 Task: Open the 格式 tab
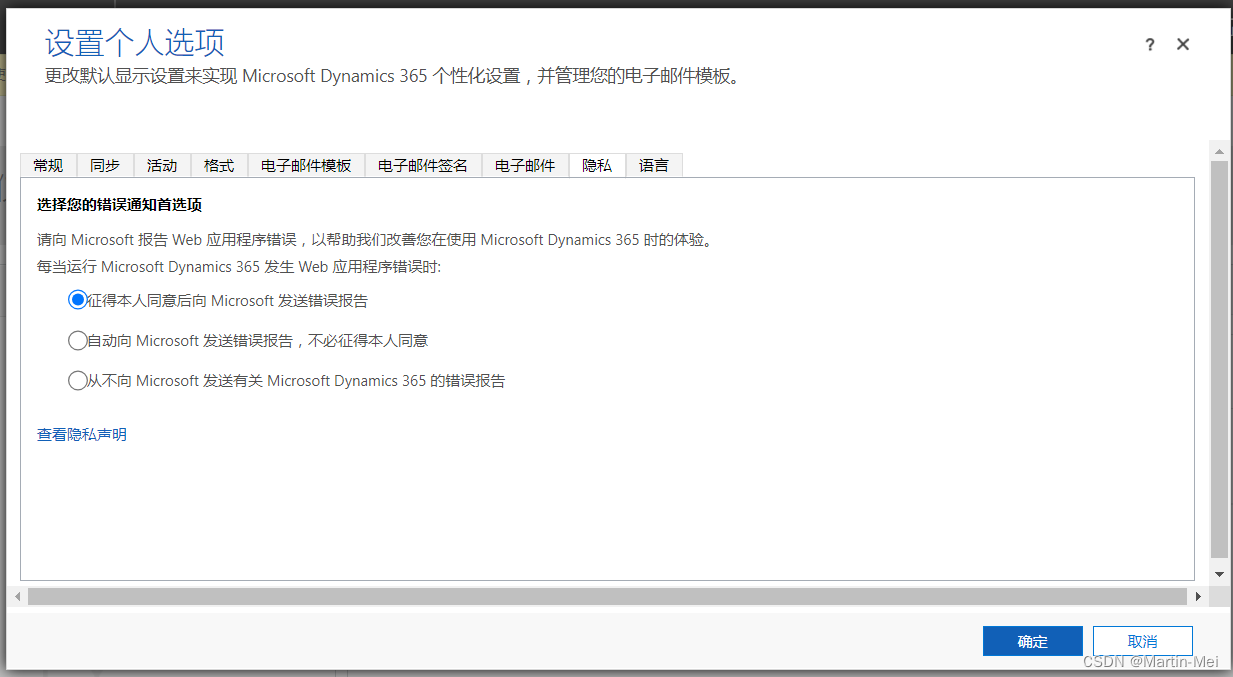219,165
